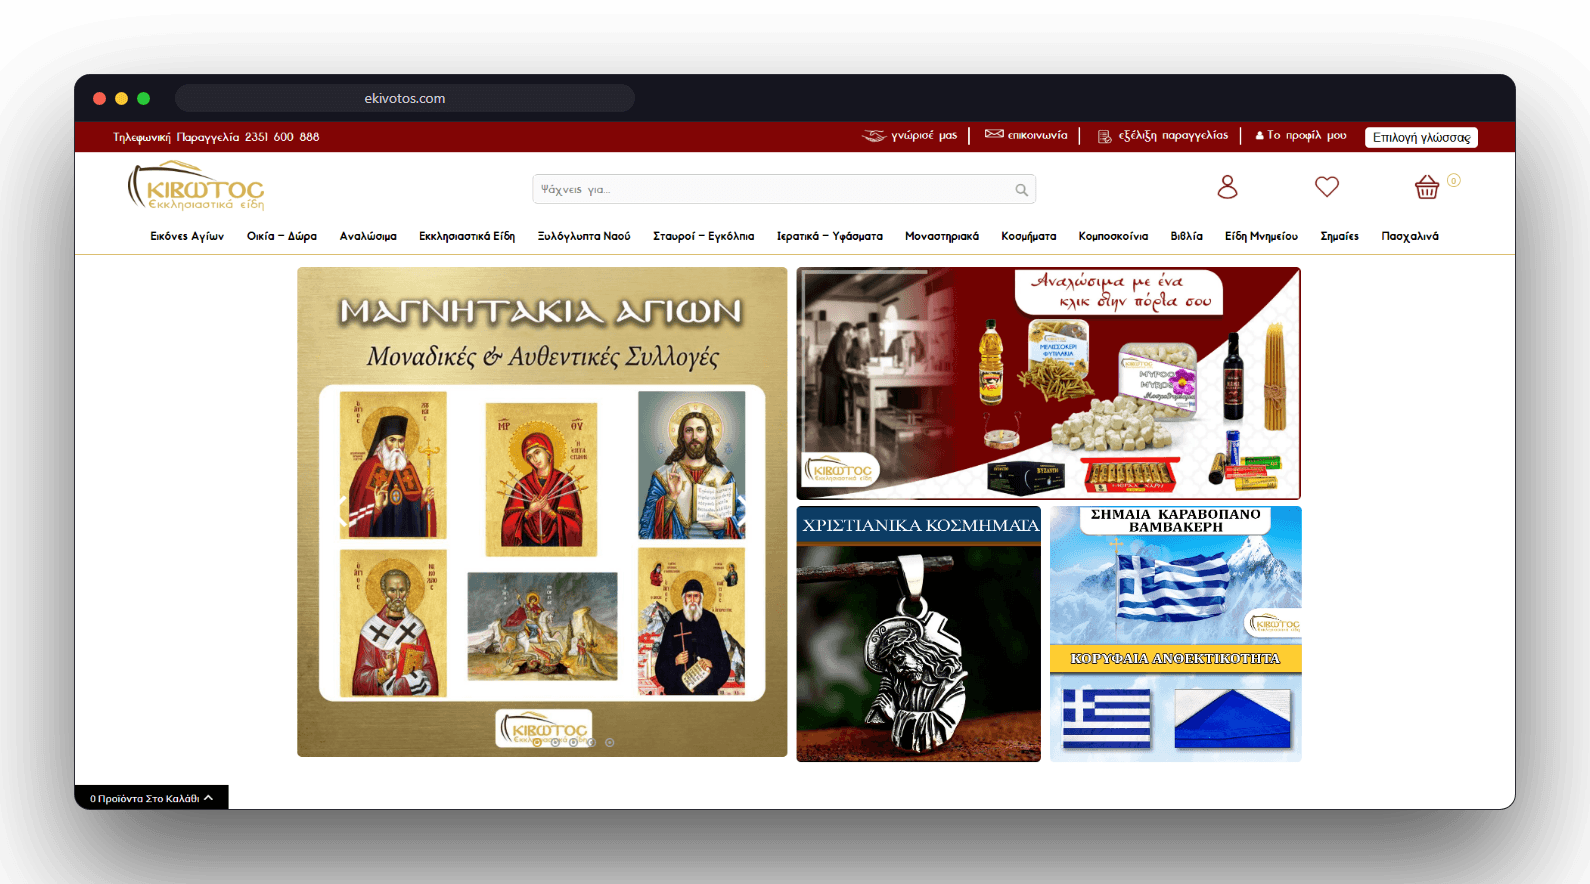Screen dimensions: 1590x884
Task: Select the second carousel slide dot
Action: coord(555,742)
